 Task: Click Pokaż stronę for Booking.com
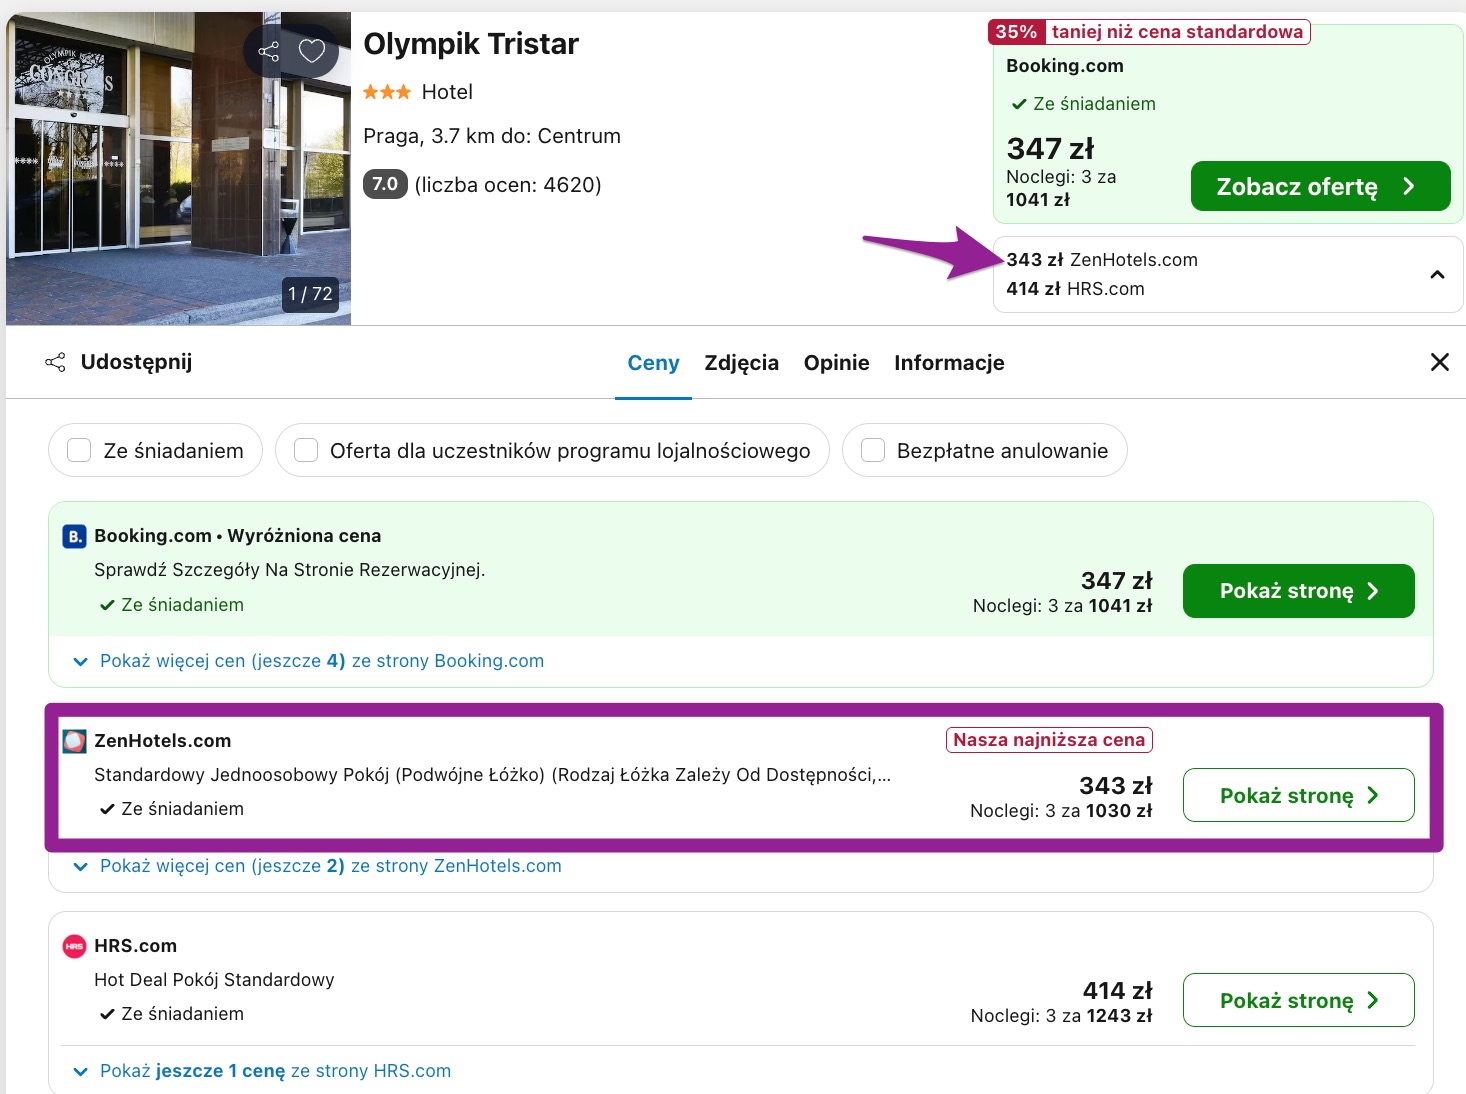(x=1298, y=591)
